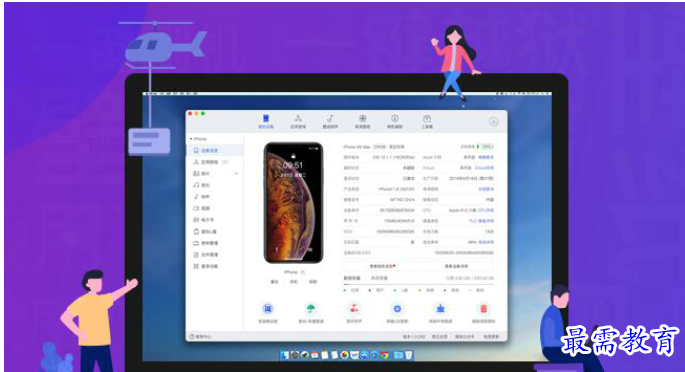Click the blue install-app shortcut icon
Screen dimensions: 685x372
268,309
